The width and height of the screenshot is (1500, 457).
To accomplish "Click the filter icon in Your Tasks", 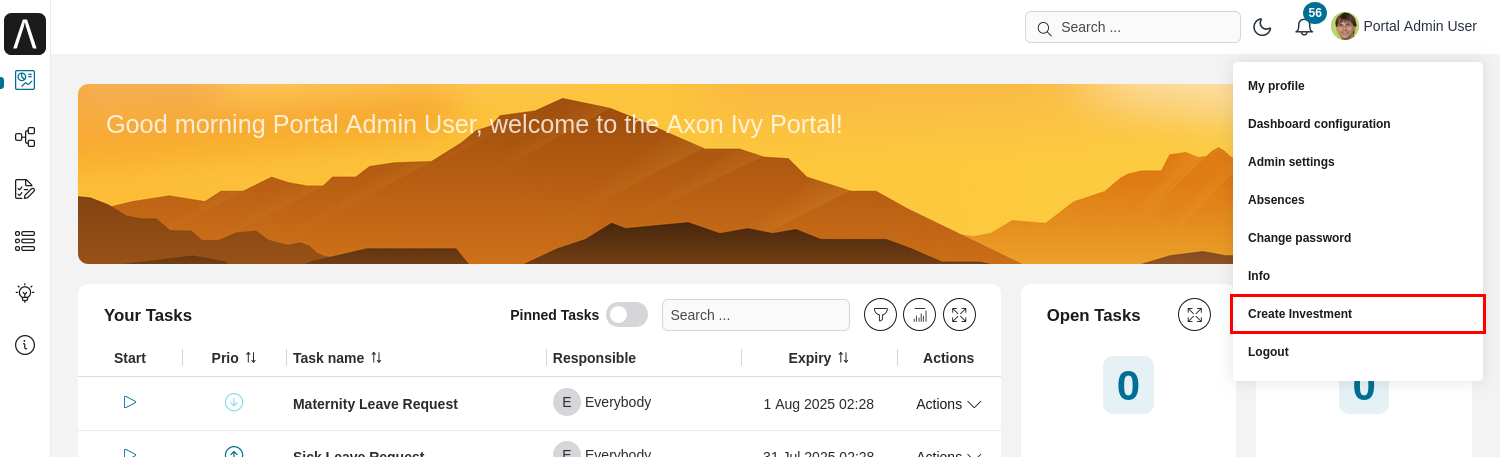I will [x=880, y=315].
